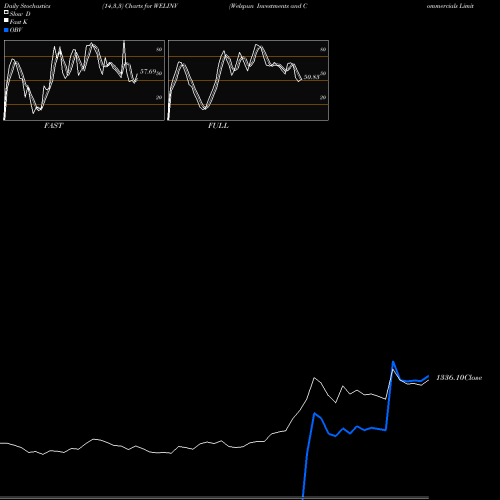
Task: Click the Slow D legend swatch
Action: (6, 13)
